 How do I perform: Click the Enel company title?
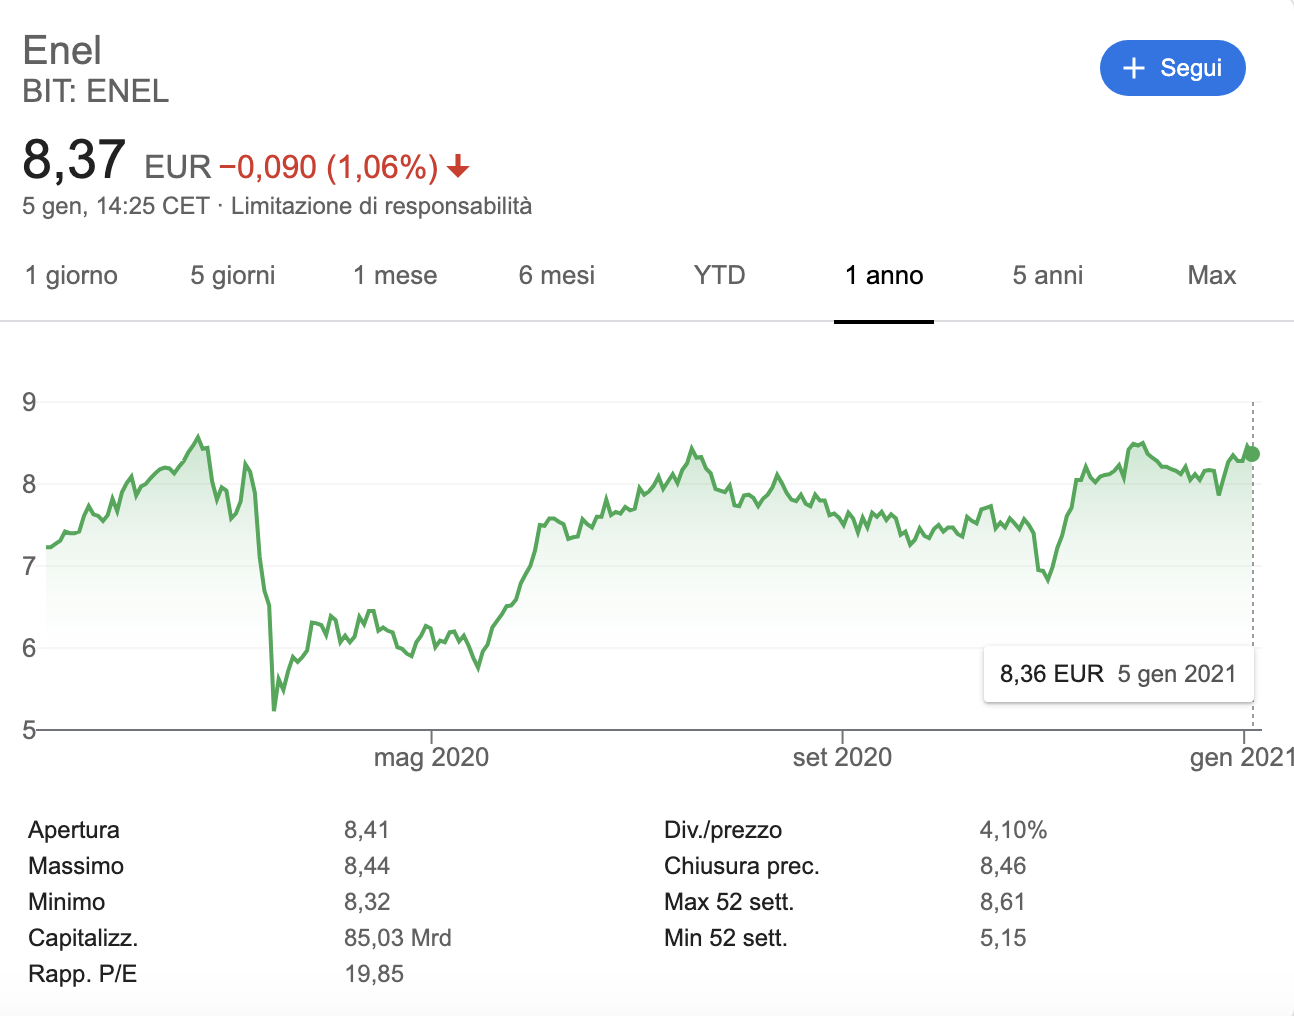[x=62, y=50]
